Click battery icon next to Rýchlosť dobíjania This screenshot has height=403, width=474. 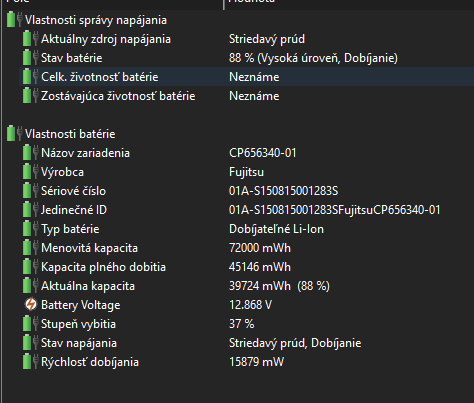31,362
